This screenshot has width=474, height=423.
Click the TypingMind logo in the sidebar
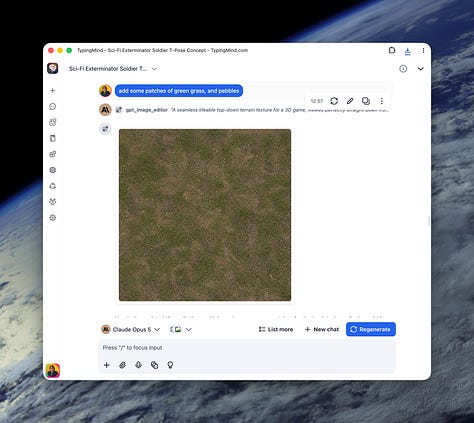point(53,68)
